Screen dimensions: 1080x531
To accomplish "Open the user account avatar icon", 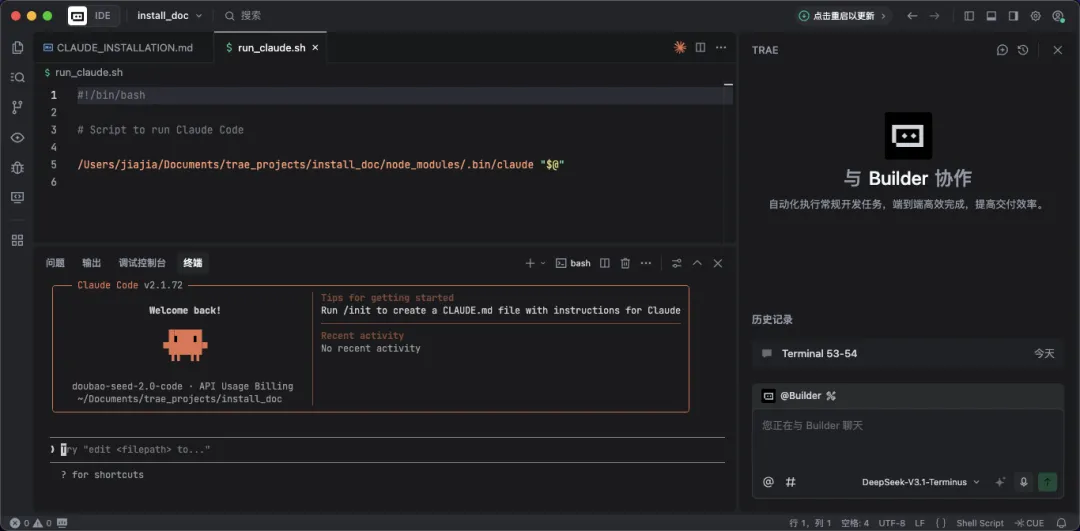I will [x=1058, y=15].
